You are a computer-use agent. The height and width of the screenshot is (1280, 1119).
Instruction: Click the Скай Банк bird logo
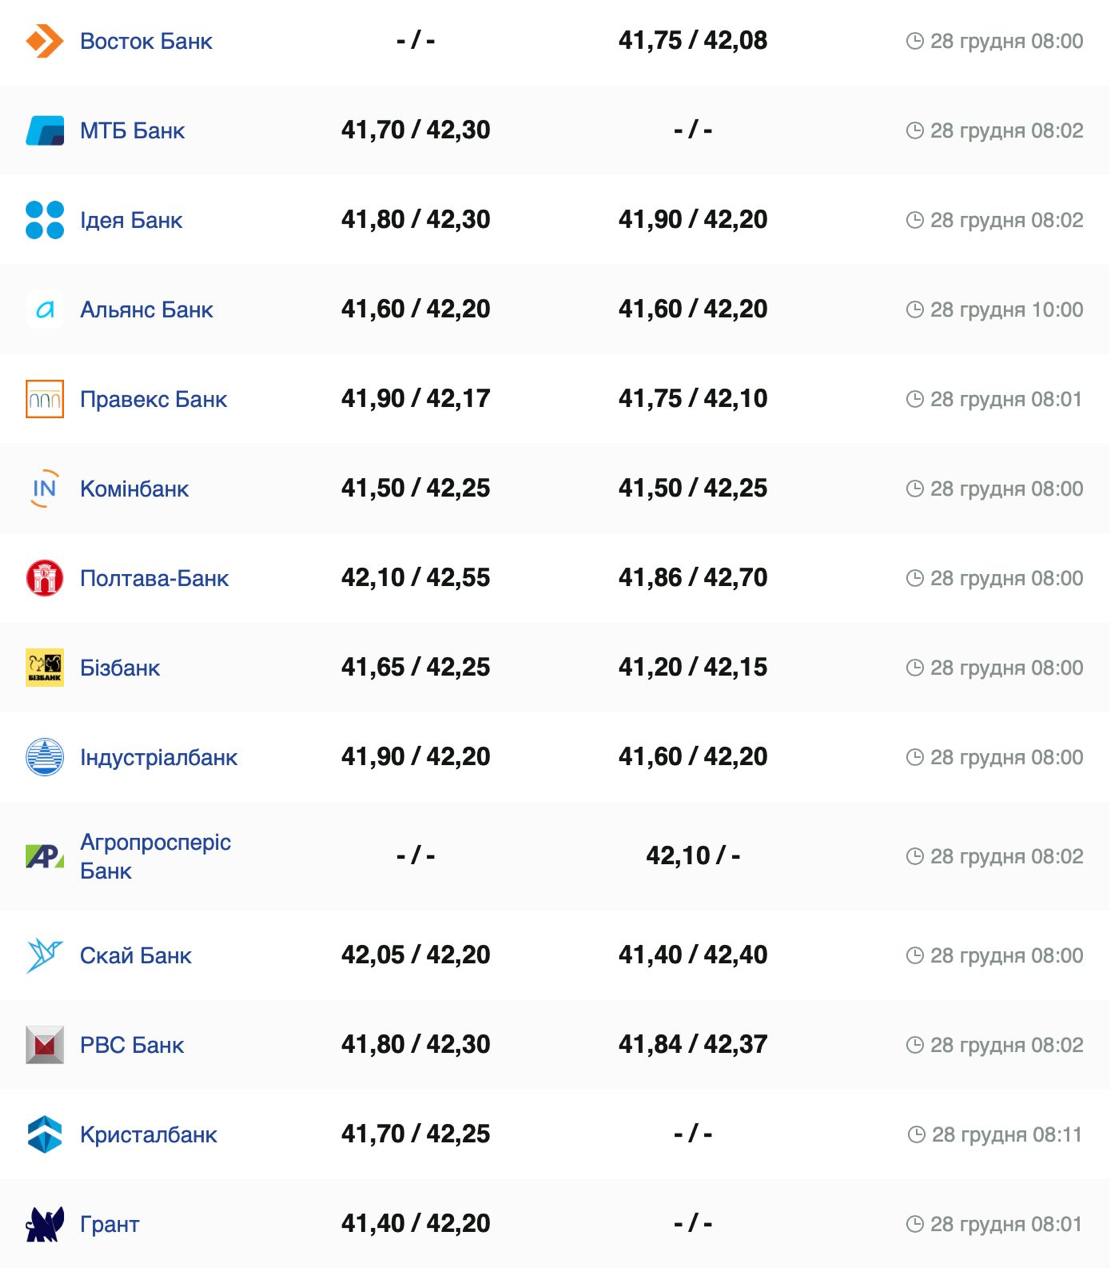(44, 956)
